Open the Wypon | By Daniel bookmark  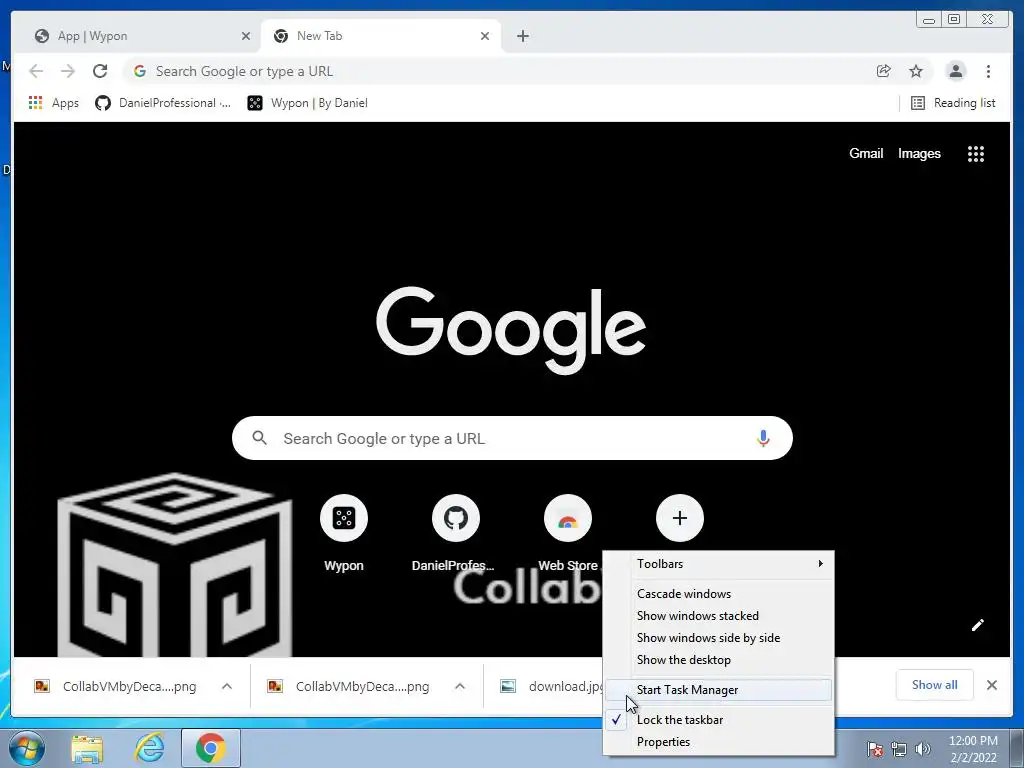pyautogui.click(x=308, y=103)
